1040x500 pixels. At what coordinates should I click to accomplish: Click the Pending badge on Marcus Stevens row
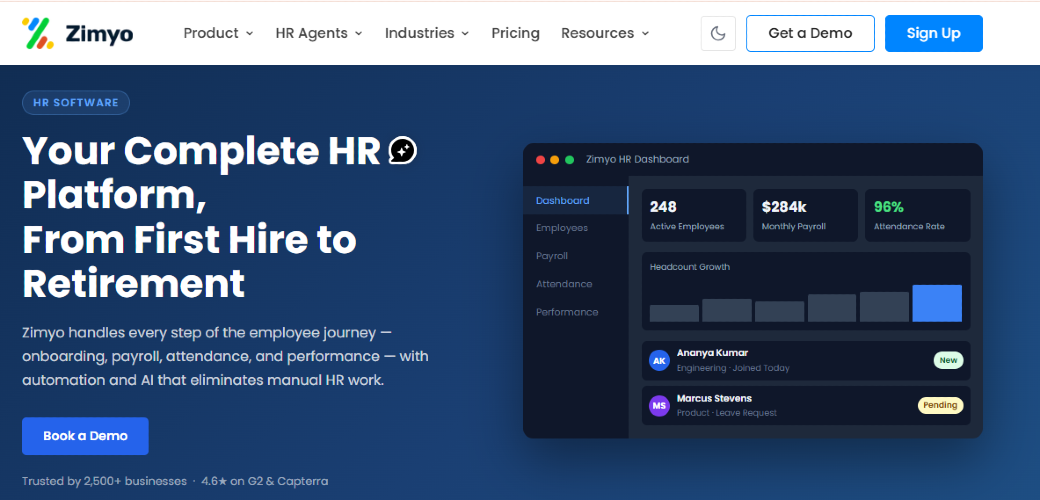coord(941,405)
